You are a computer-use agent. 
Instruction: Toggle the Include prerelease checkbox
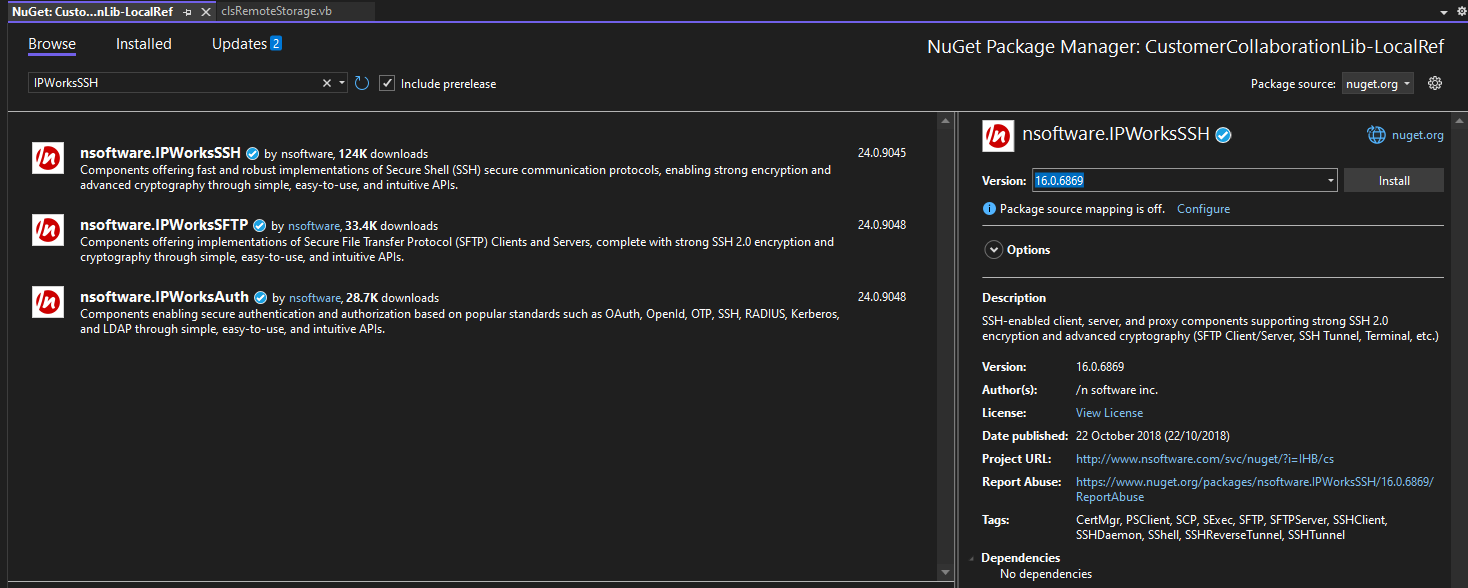[388, 83]
